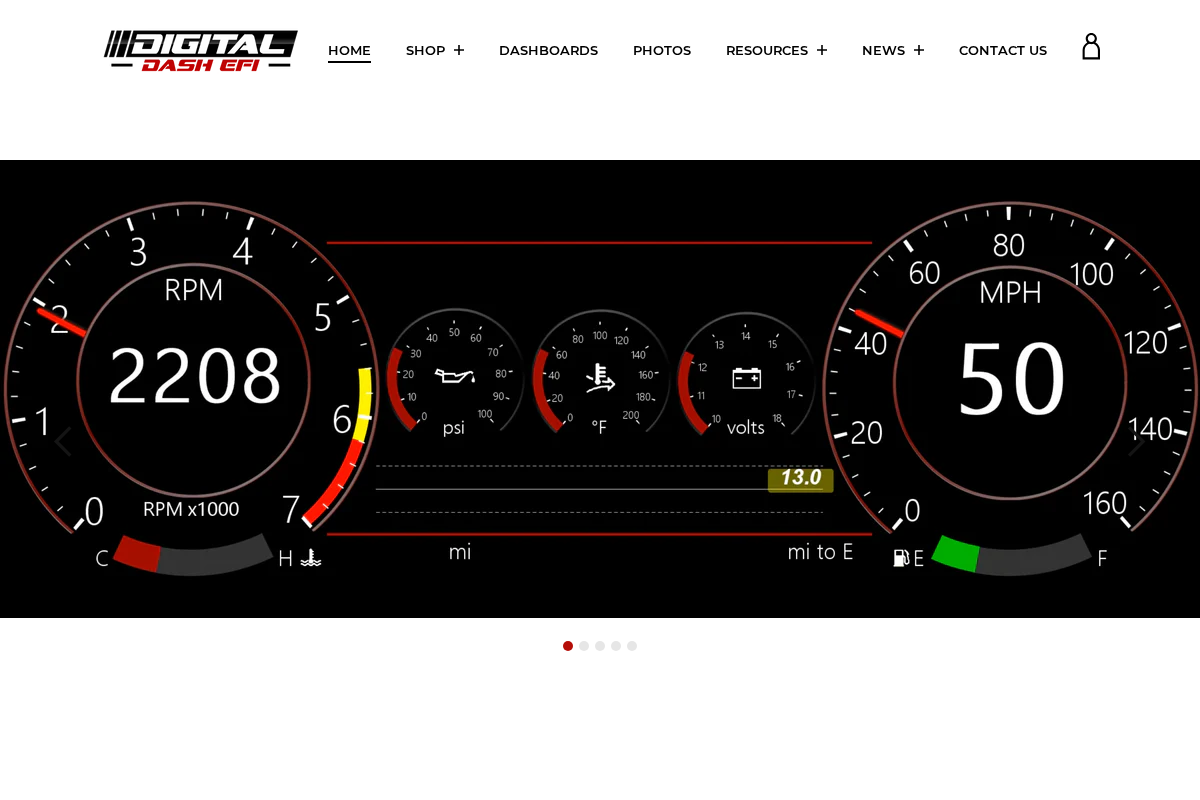Click the coolant temperature gauge icon
Screen dimensions: 1200x800
click(600, 378)
